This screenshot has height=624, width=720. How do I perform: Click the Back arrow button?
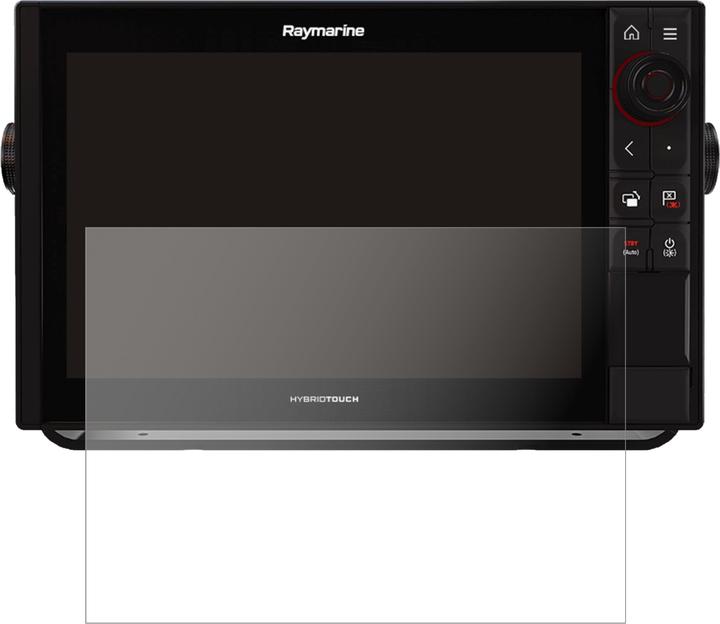click(x=630, y=148)
